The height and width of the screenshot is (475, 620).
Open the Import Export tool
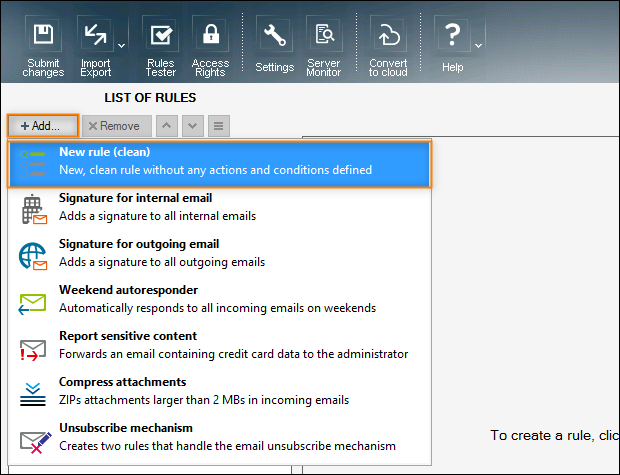[95, 37]
